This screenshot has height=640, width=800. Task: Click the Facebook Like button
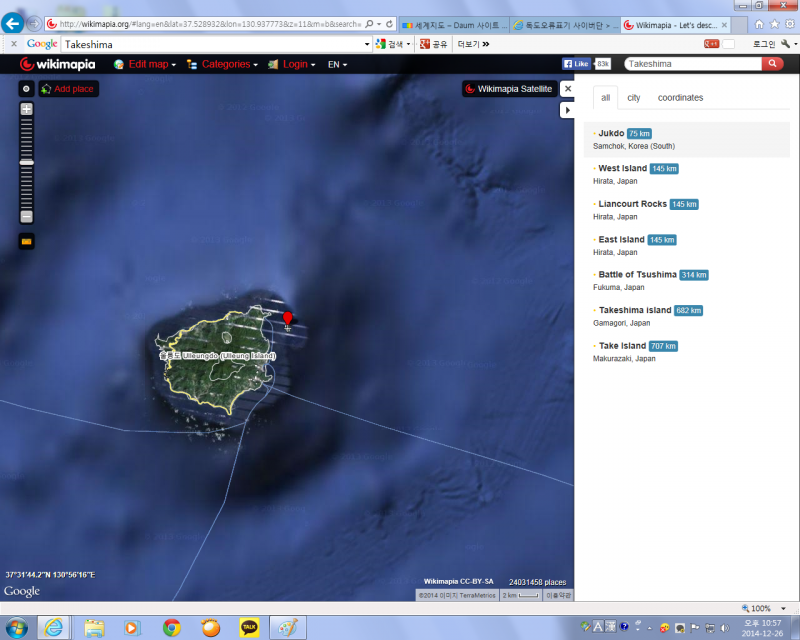576,64
